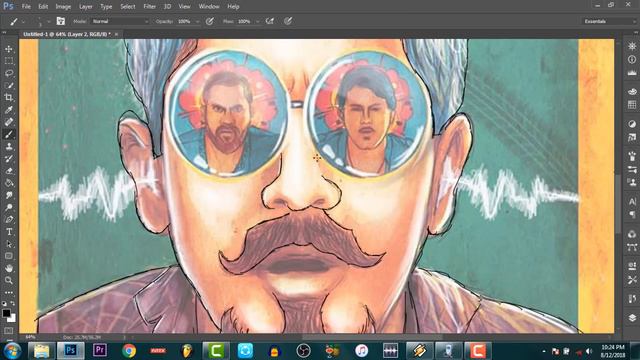Select the Move tool
The height and width of the screenshot is (360, 640).
tap(9, 49)
